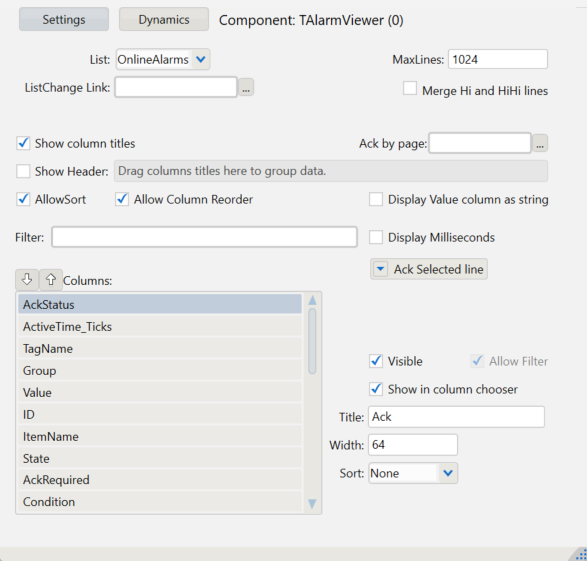Viewport: 587px width, 561px height.
Task: Enable Merge Hi and HiHi lines
Action: click(410, 89)
